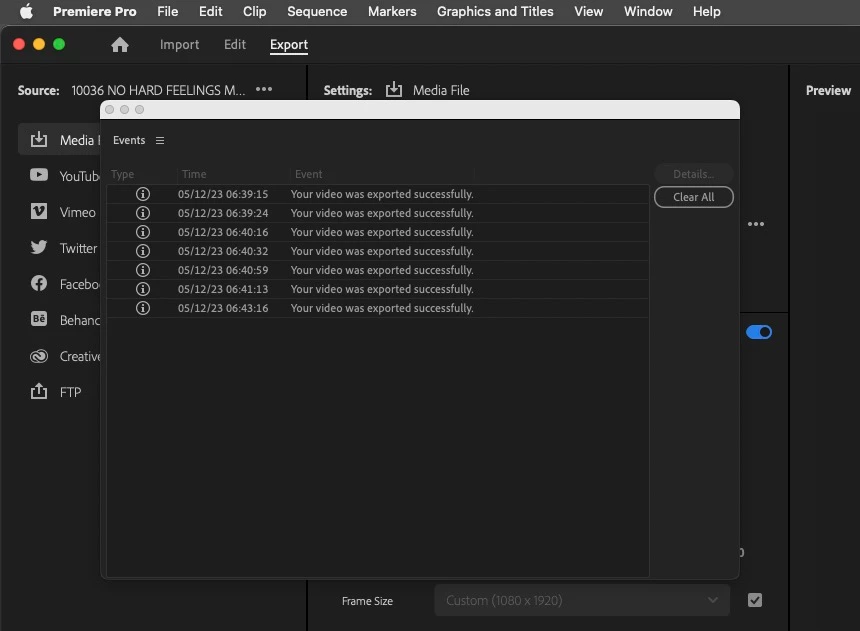This screenshot has height=631, width=860.
Task: Open Events panel hamburger menu
Action: pyautogui.click(x=160, y=140)
